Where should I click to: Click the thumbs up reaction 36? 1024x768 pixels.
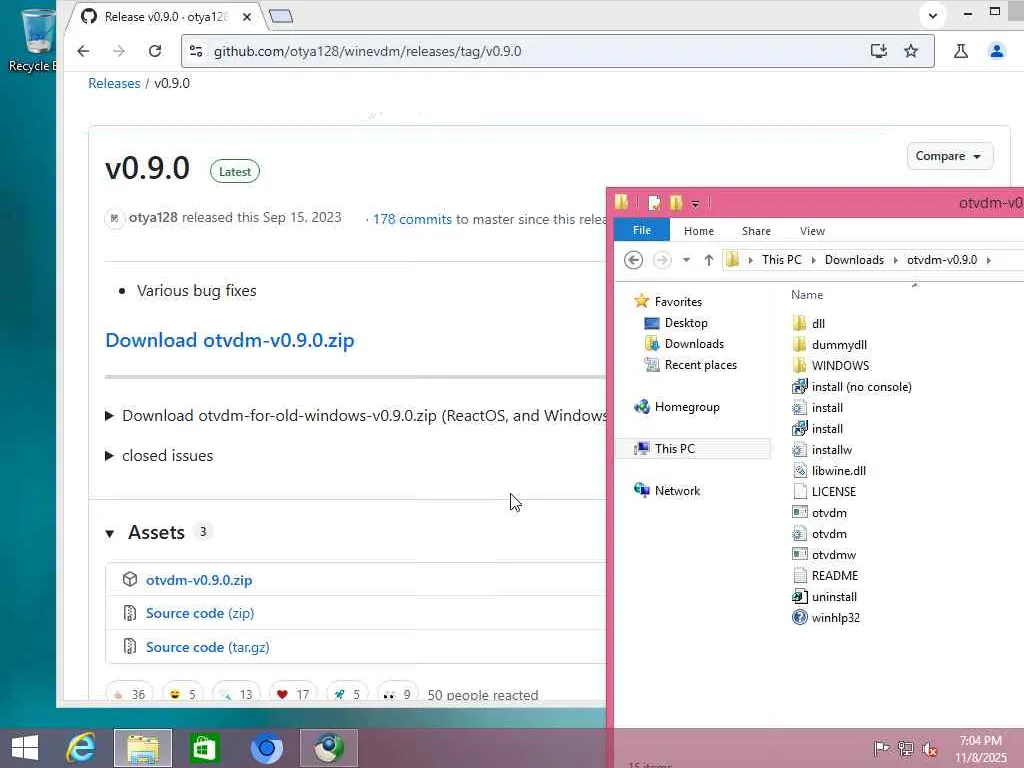(129, 694)
